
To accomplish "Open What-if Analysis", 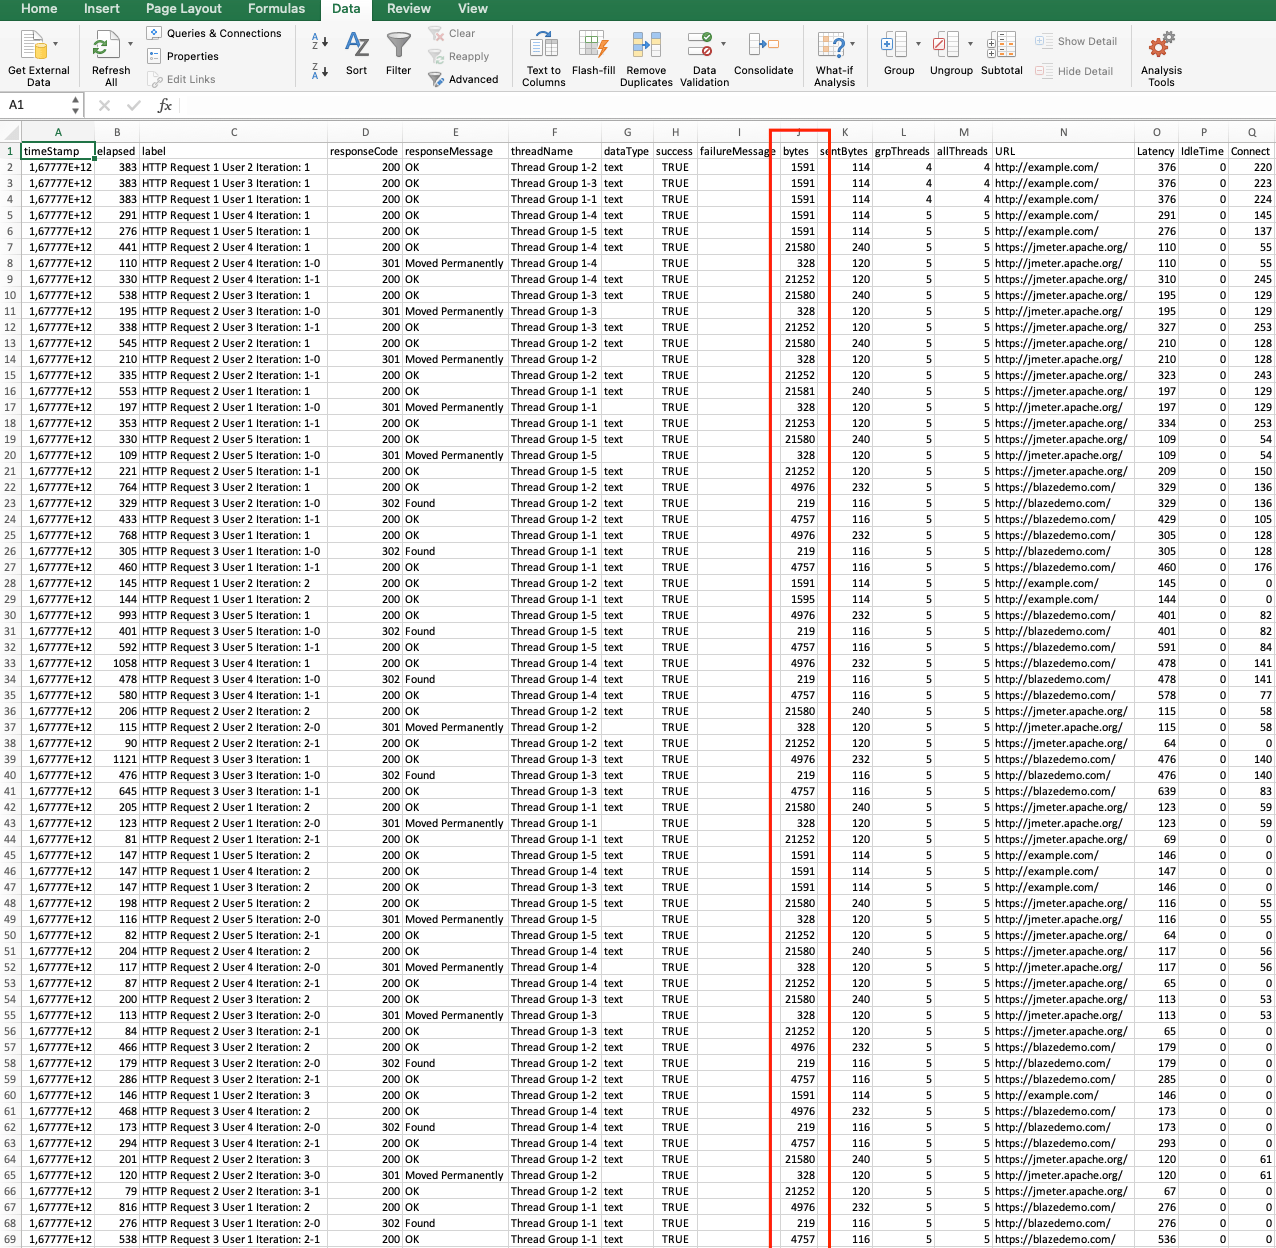I will pos(834,59).
